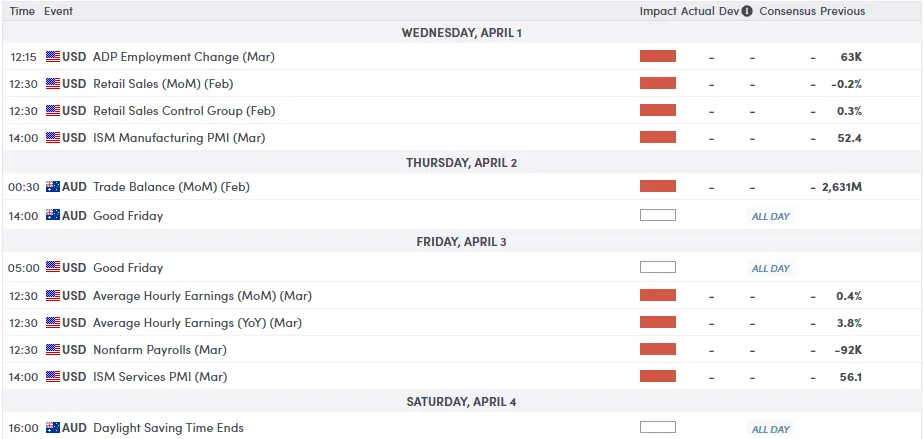Click US flag beside ISM Services PMI
Viewport: 923px width, 439px height.
point(53,377)
